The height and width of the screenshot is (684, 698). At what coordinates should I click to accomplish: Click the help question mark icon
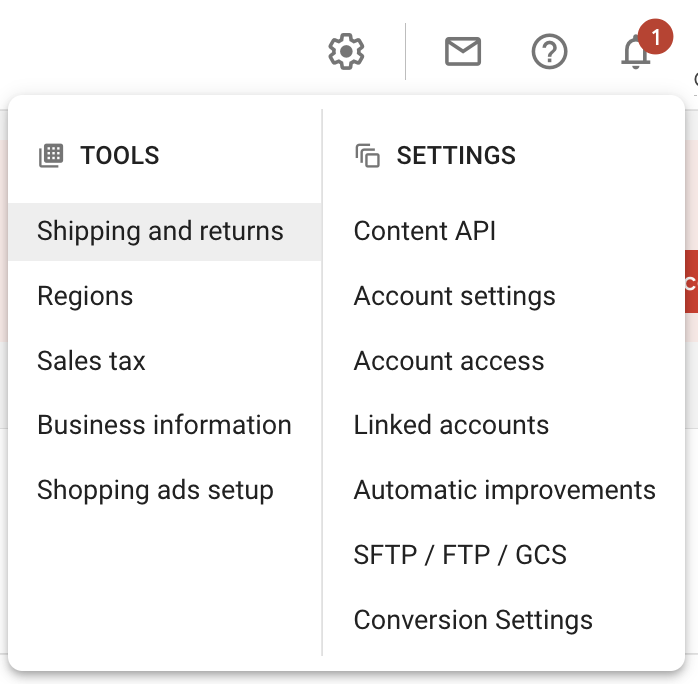tap(549, 52)
